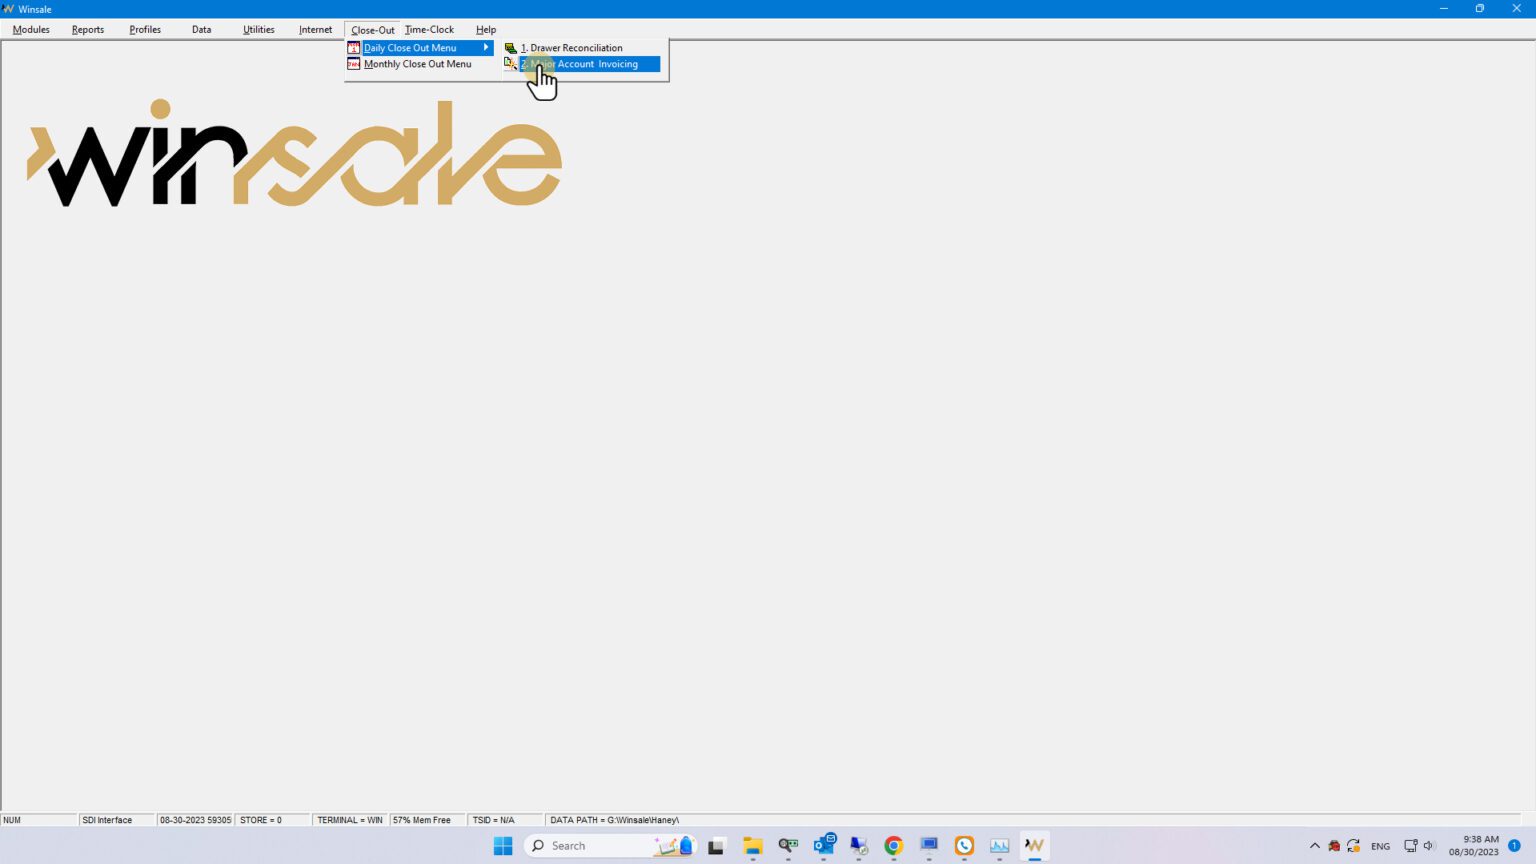Click the Time-Clock menu
1536x864 pixels.
(429, 30)
